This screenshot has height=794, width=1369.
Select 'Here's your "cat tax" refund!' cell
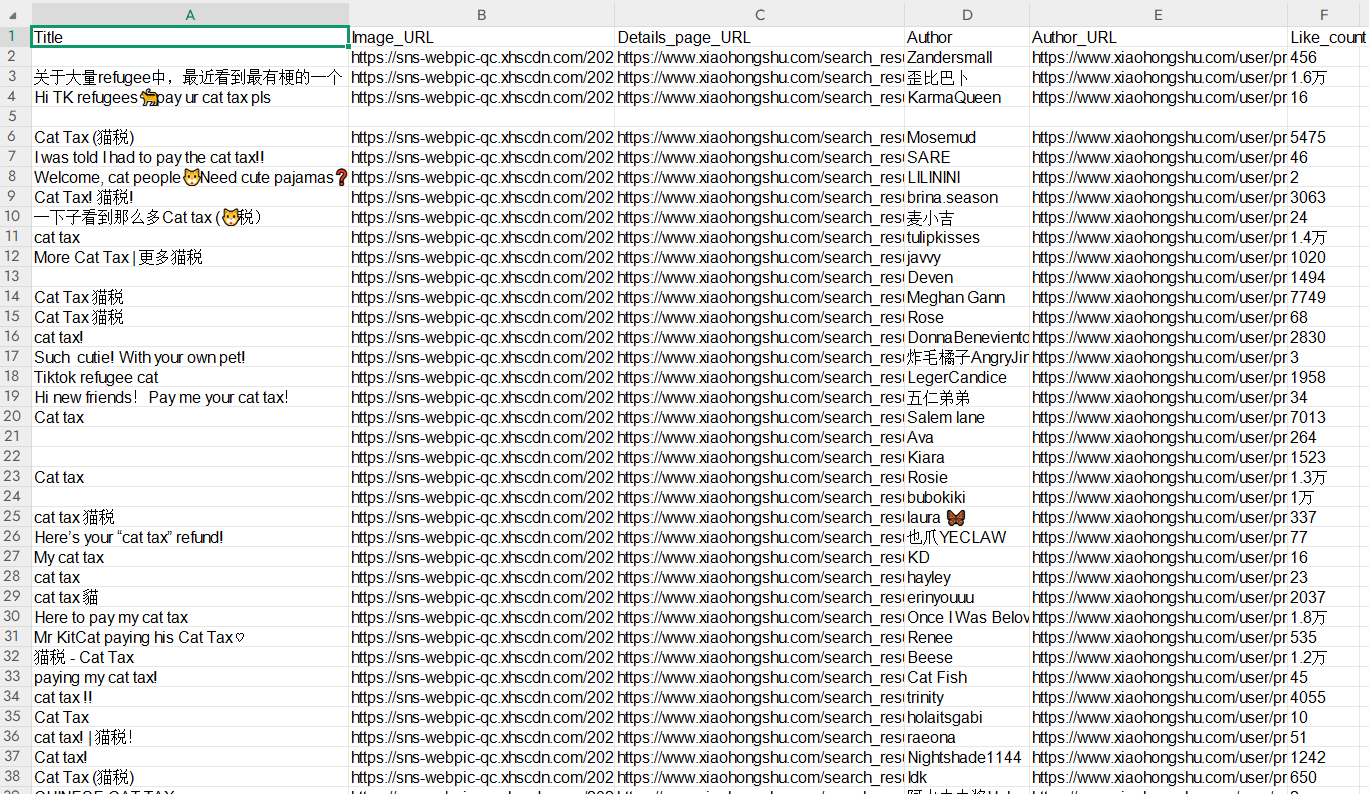(x=190, y=537)
